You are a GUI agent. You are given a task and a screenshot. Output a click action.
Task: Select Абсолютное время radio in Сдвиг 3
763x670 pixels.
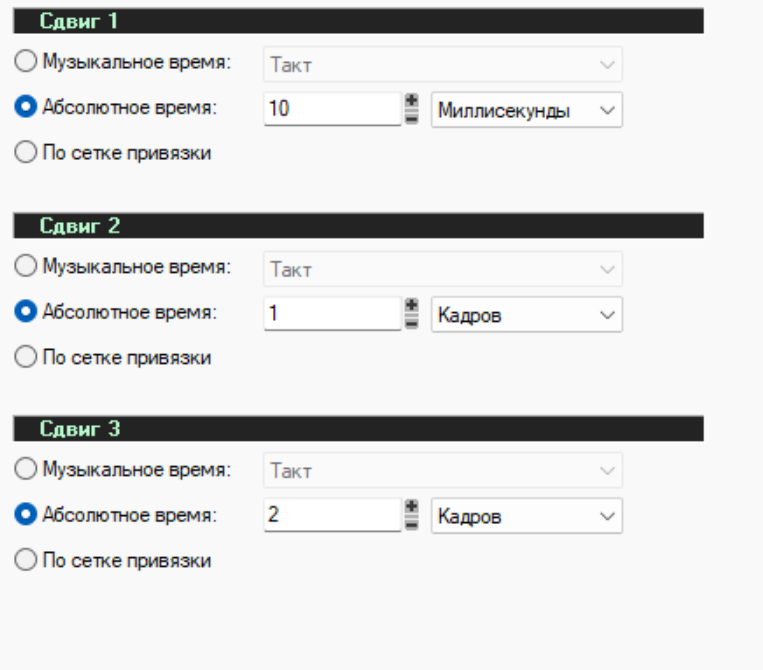pyautogui.click(x=27, y=515)
